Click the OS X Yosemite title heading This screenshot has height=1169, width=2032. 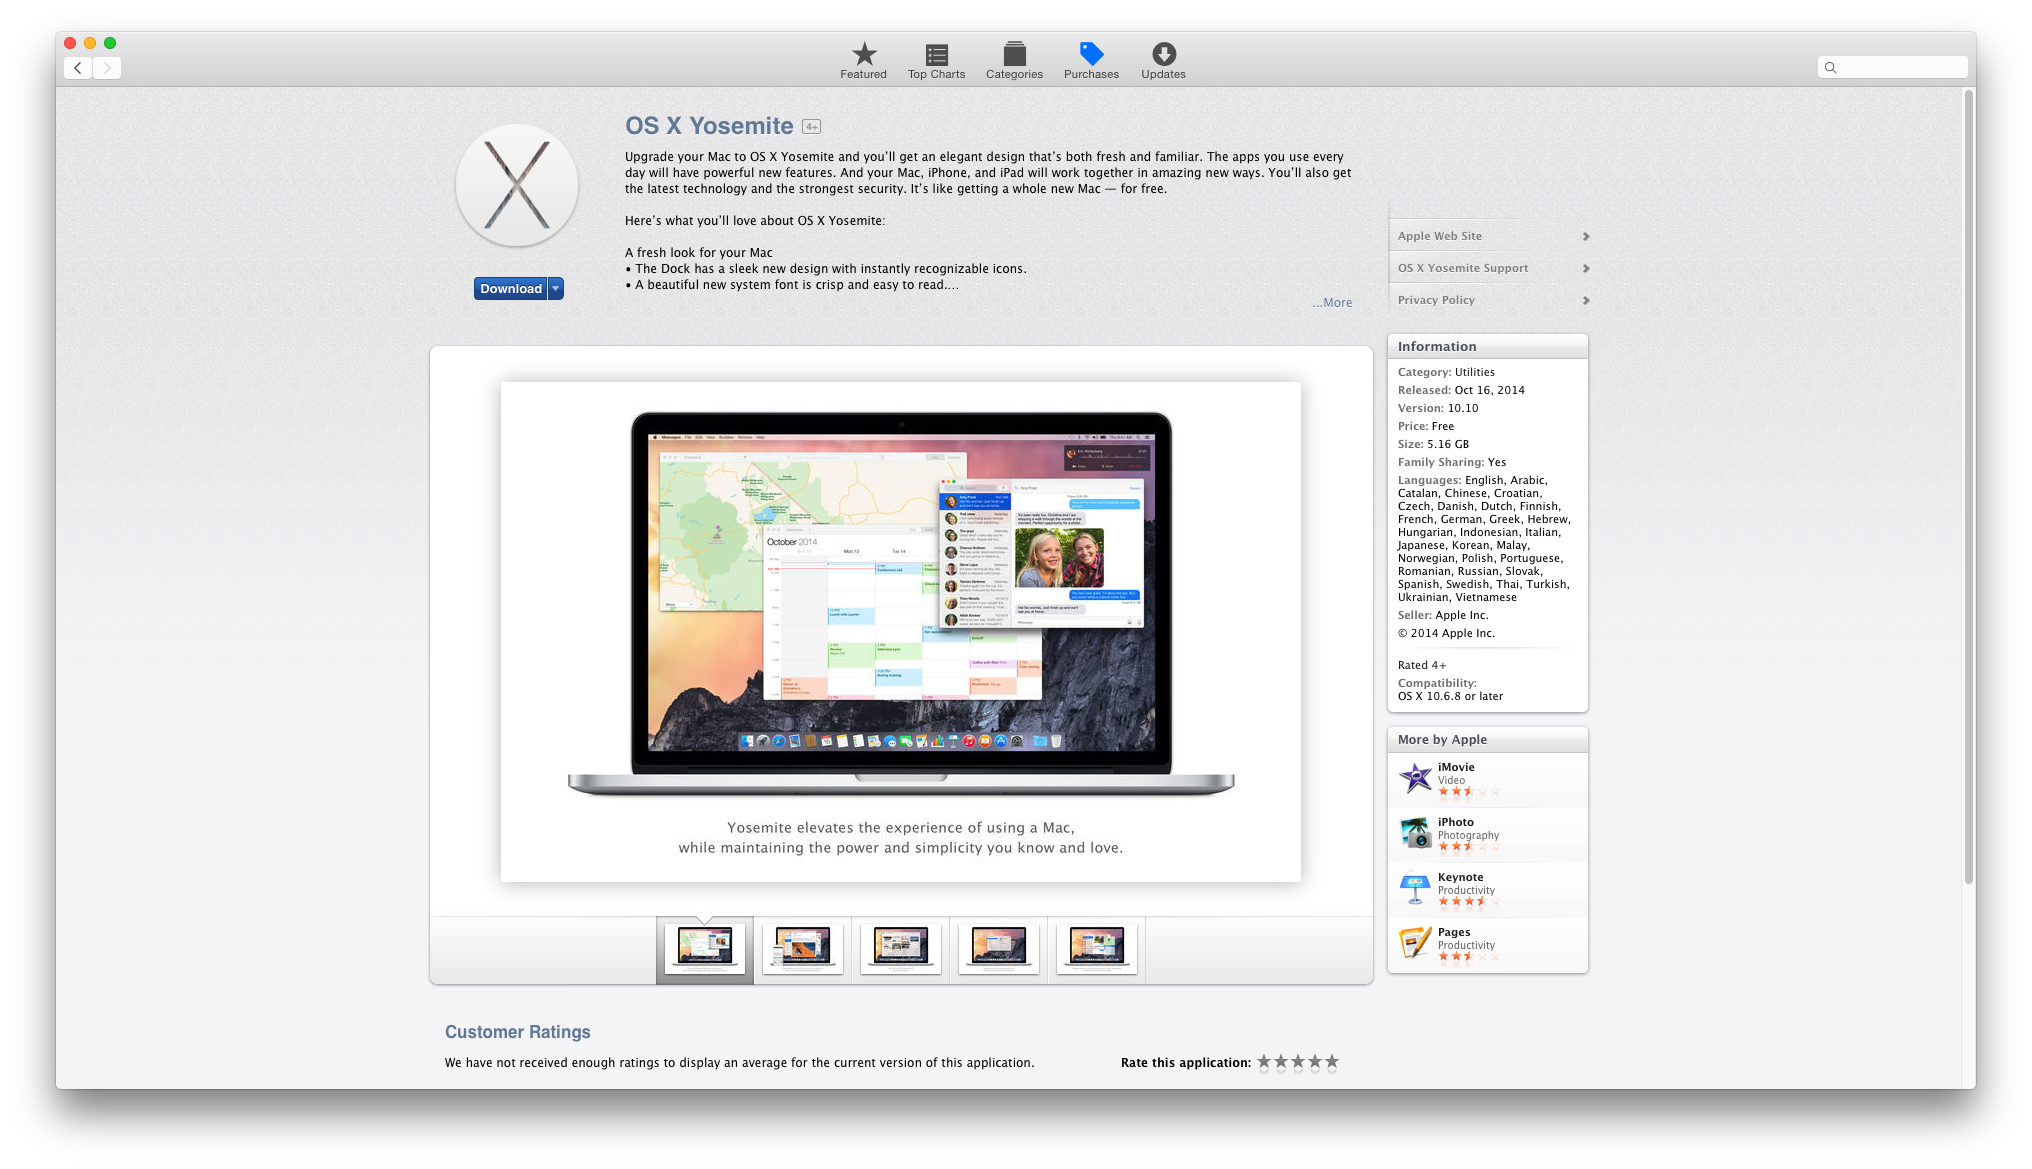(709, 126)
